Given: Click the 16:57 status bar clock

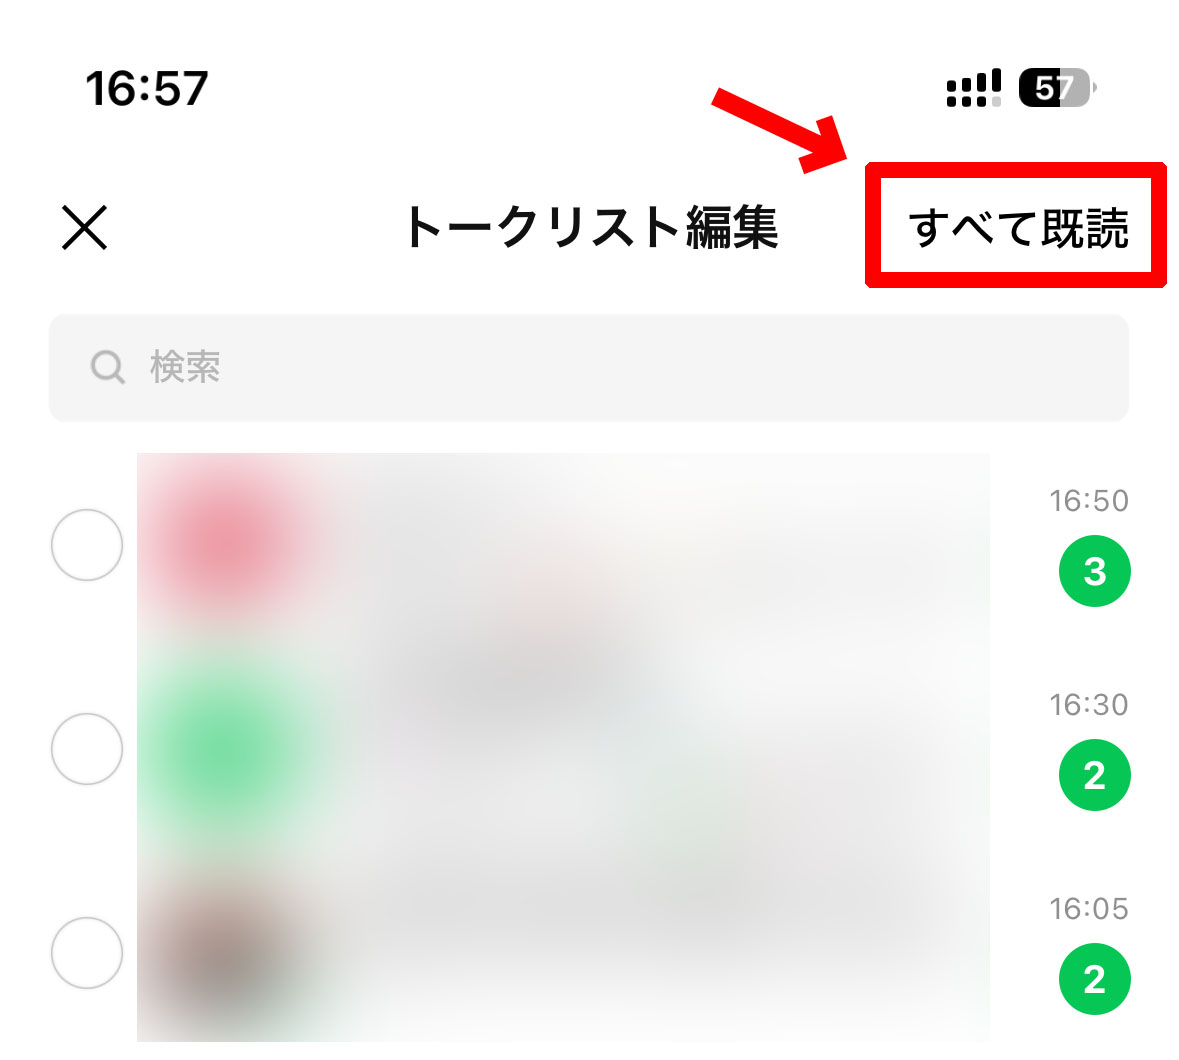Looking at the screenshot, I should [x=146, y=89].
